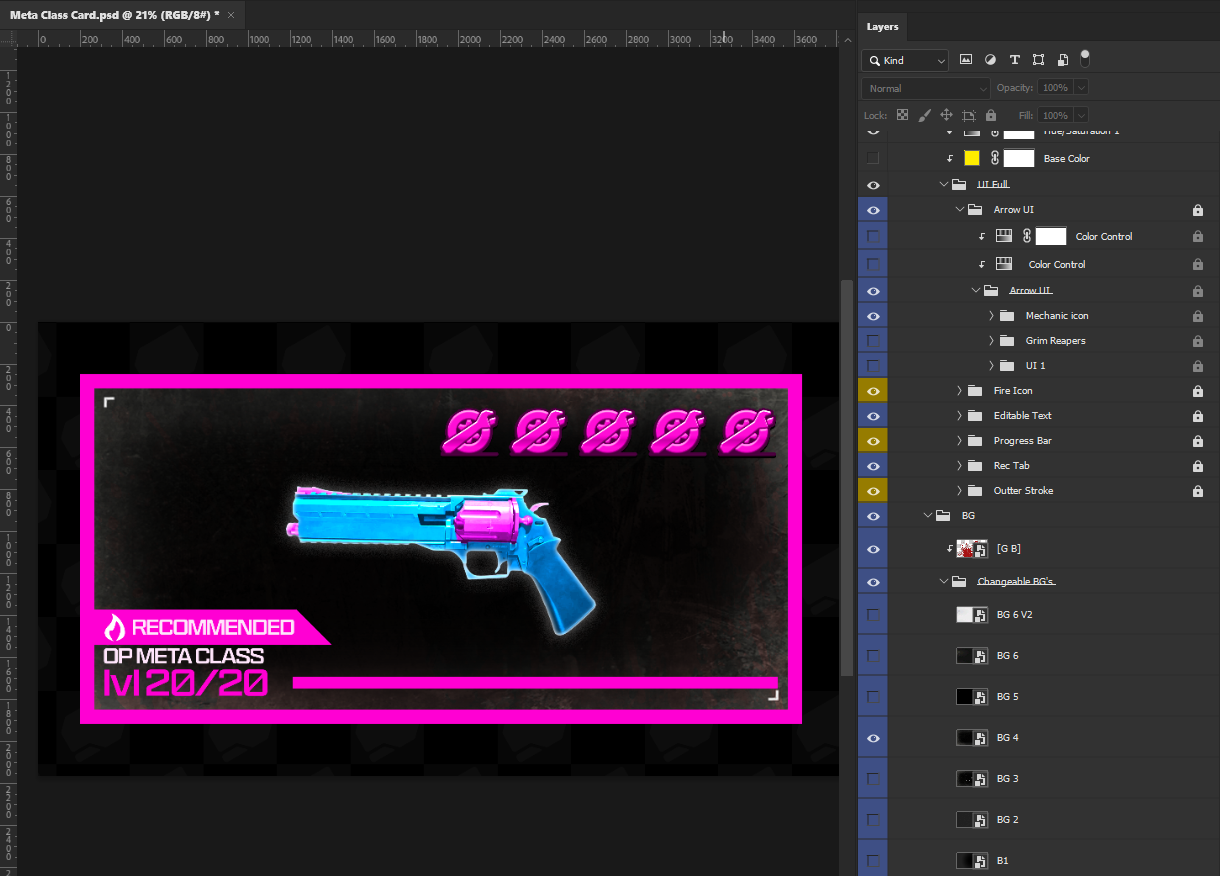Click the lock icon on Editable Text group
This screenshot has width=1220, height=876.
tap(1197, 416)
